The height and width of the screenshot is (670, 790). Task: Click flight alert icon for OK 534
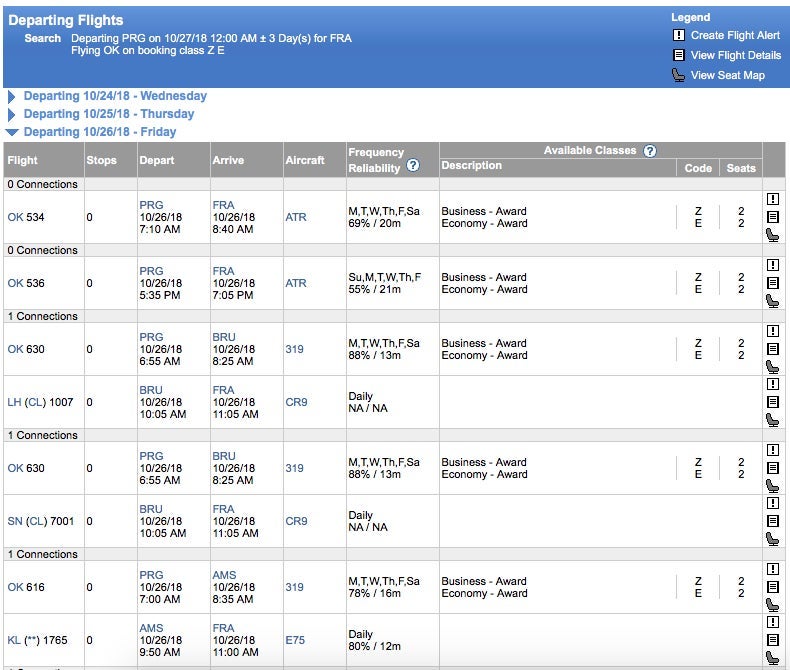click(x=772, y=199)
